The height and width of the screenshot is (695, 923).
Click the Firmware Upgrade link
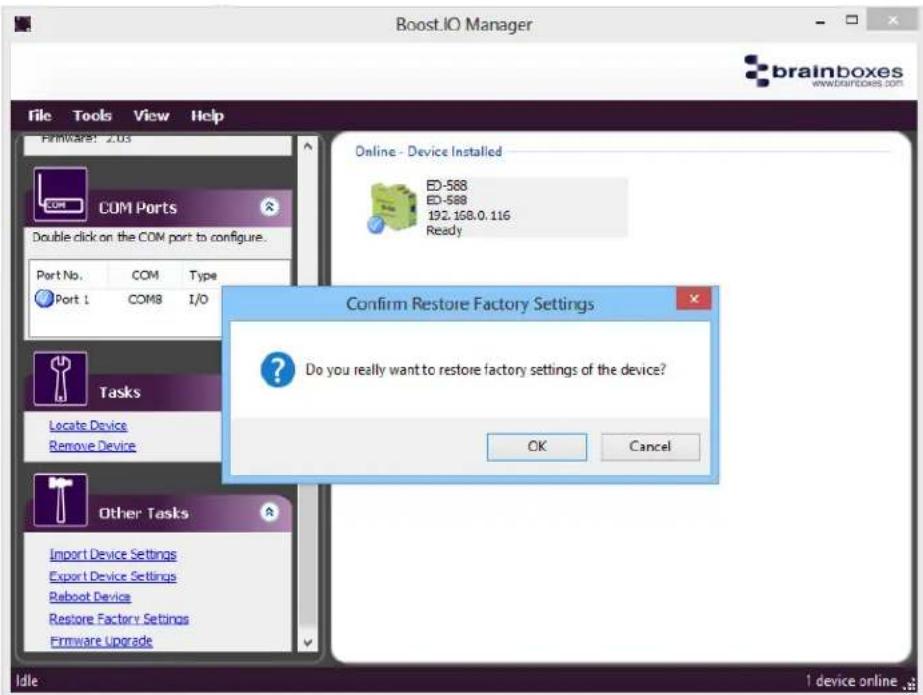pyautogui.click(x=101, y=641)
